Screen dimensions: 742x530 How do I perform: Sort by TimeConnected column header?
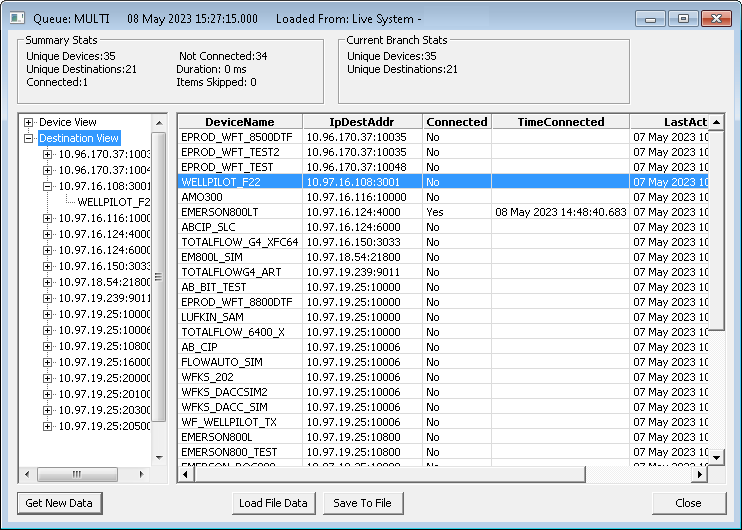561,122
